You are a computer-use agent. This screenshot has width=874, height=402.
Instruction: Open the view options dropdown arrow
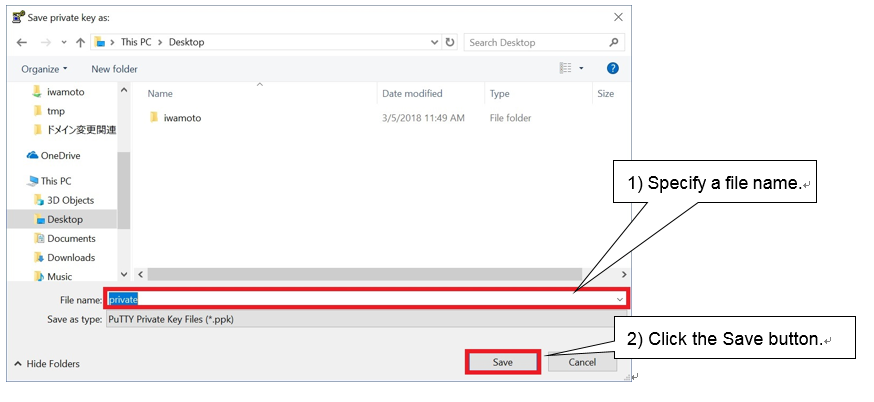click(x=581, y=68)
